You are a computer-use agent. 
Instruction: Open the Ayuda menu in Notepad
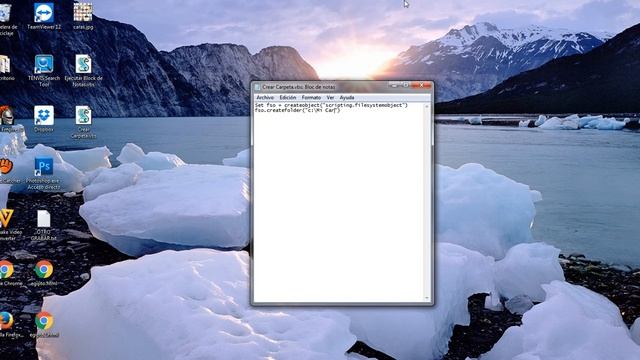click(347, 98)
